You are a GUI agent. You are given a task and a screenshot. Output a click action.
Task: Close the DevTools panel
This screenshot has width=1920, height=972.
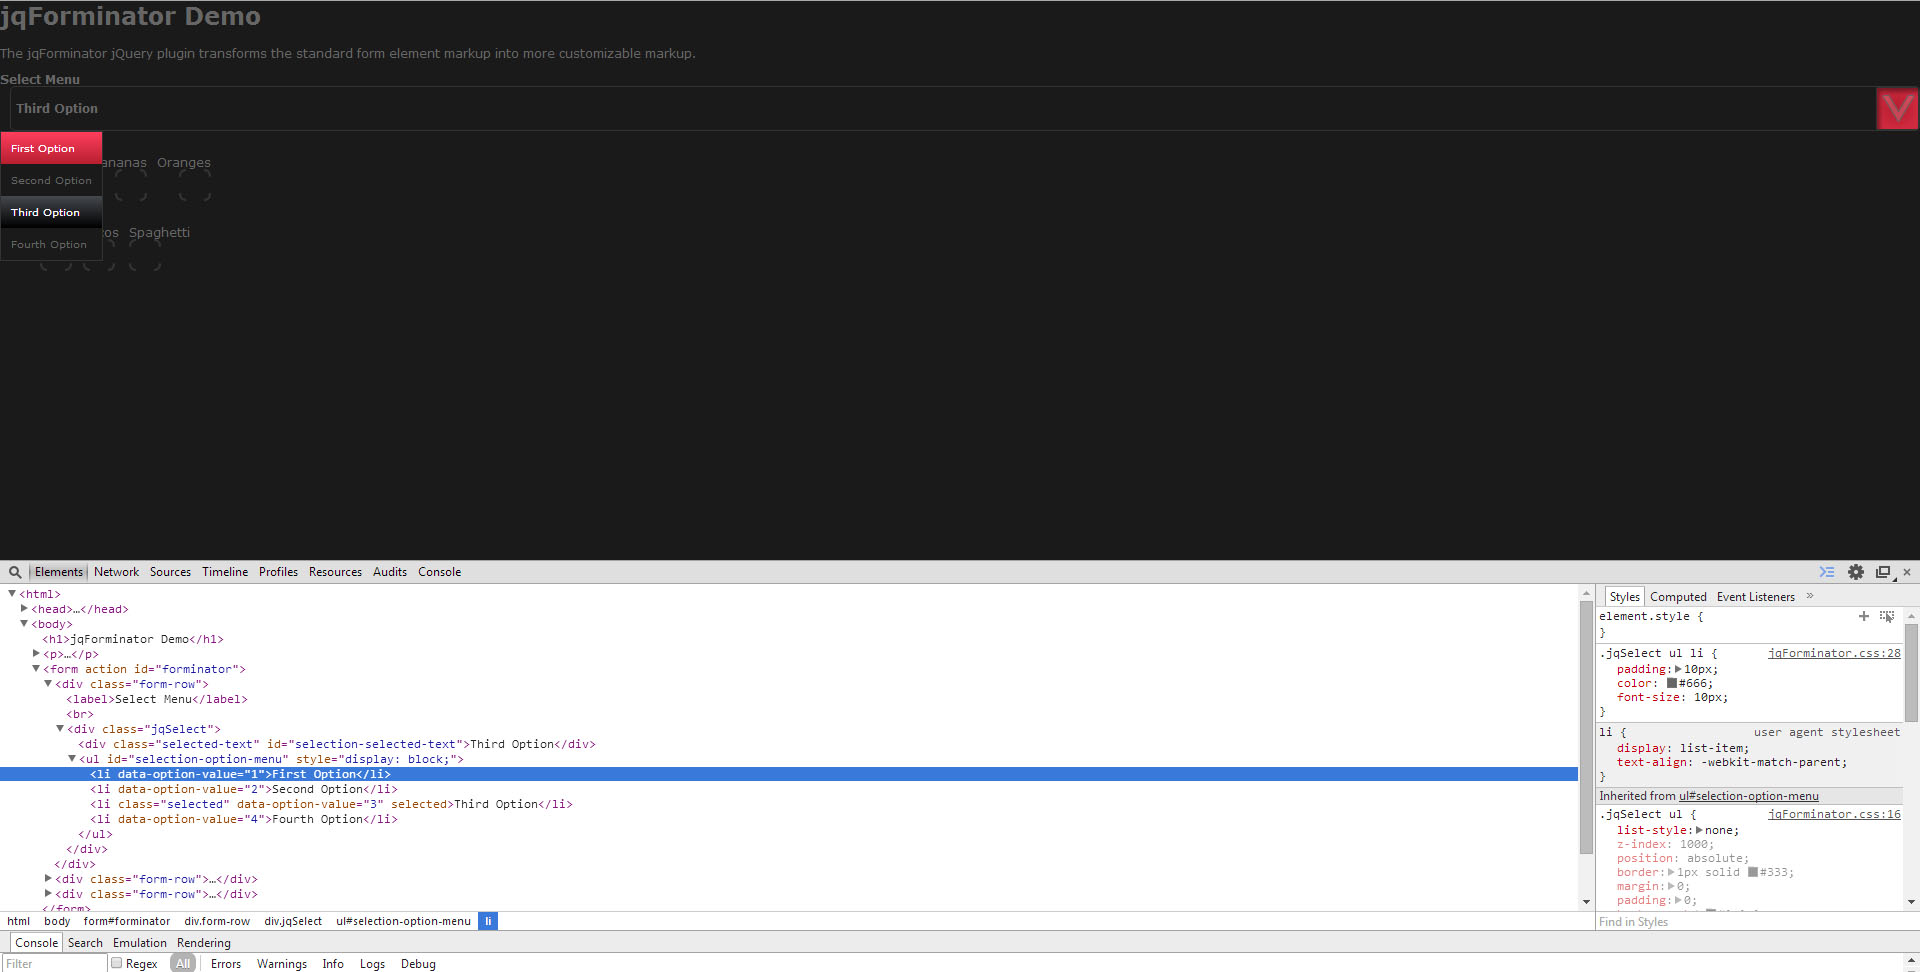(x=1907, y=572)
